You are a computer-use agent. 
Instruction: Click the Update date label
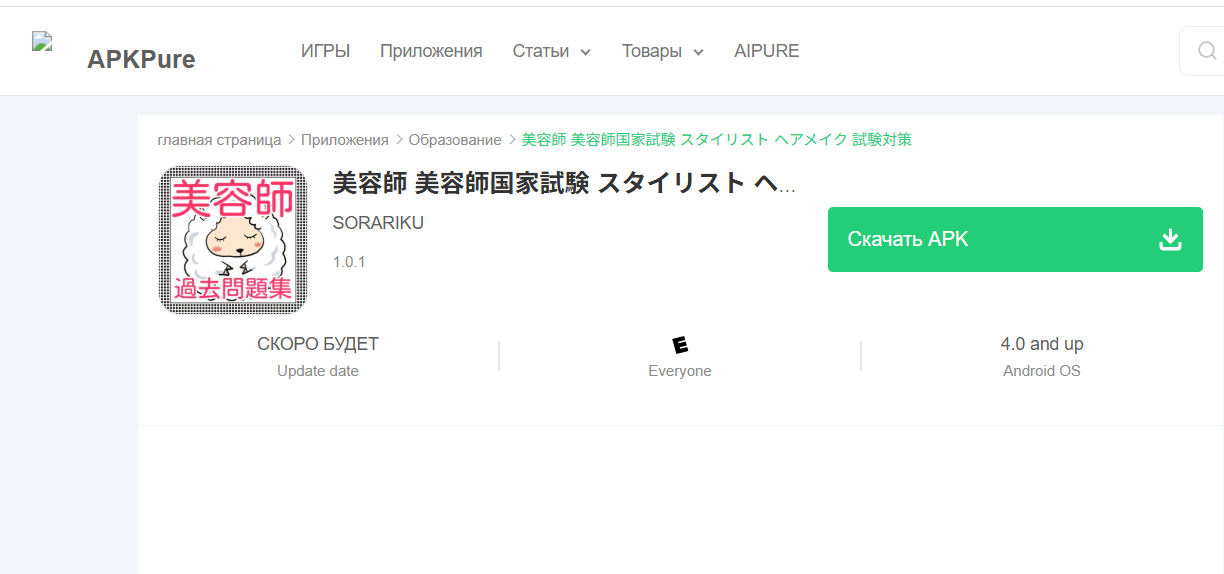(x=318, y=371)
